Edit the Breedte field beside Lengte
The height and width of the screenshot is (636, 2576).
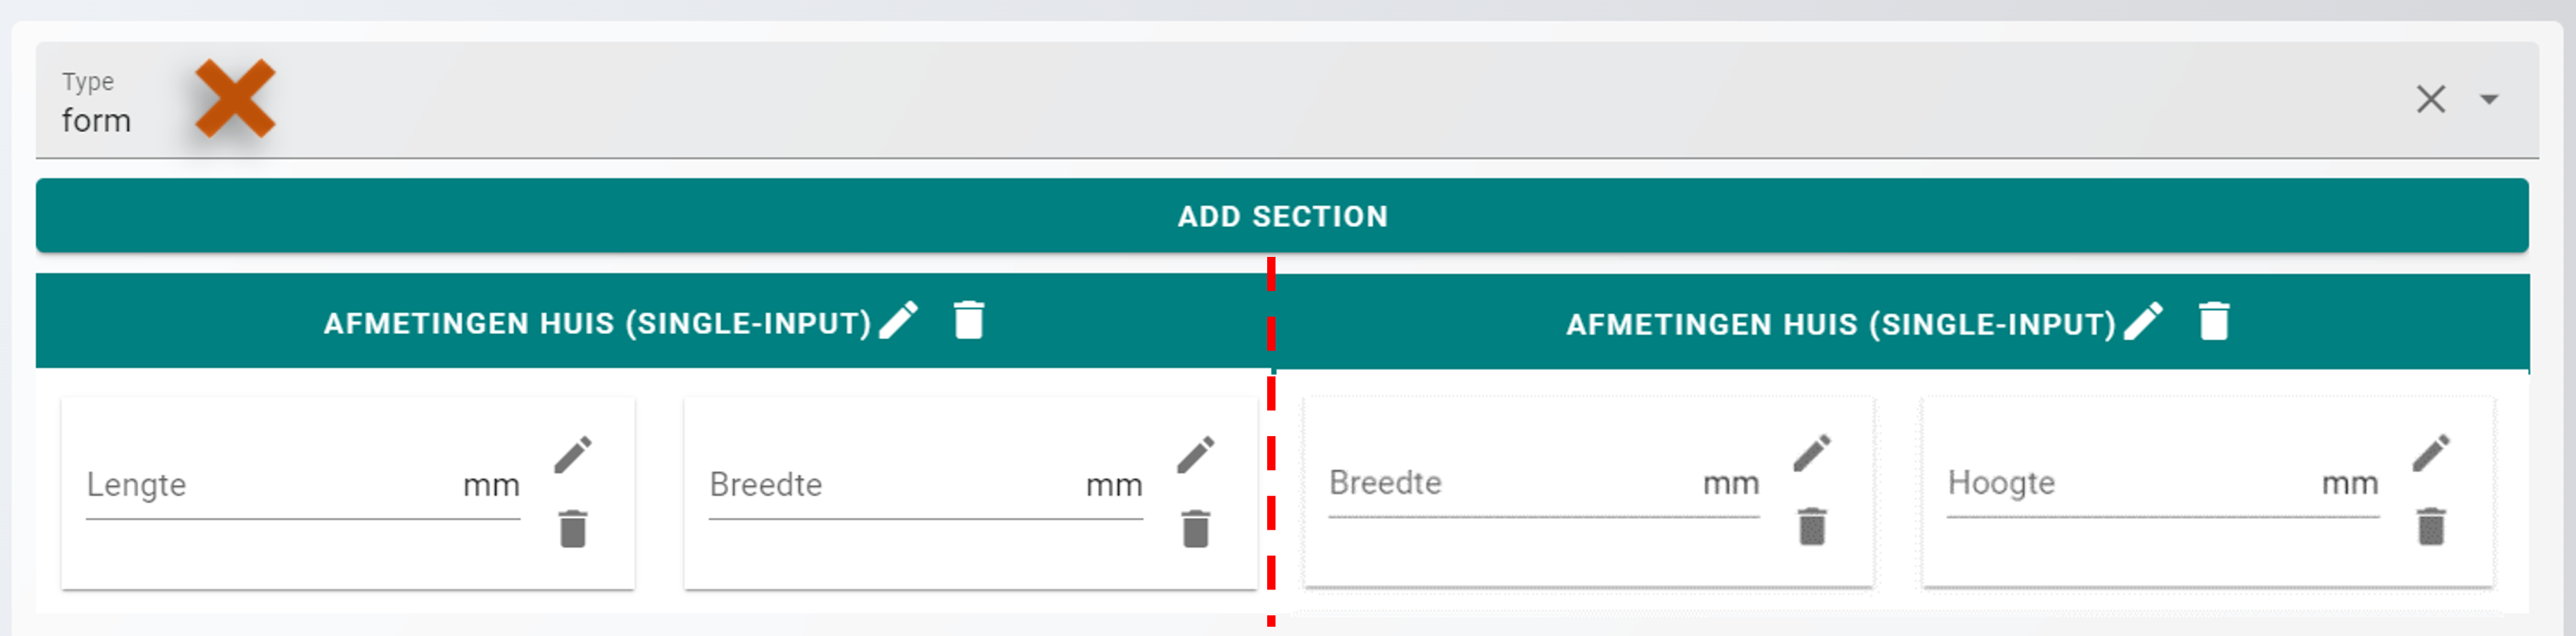pos(1196,455)
